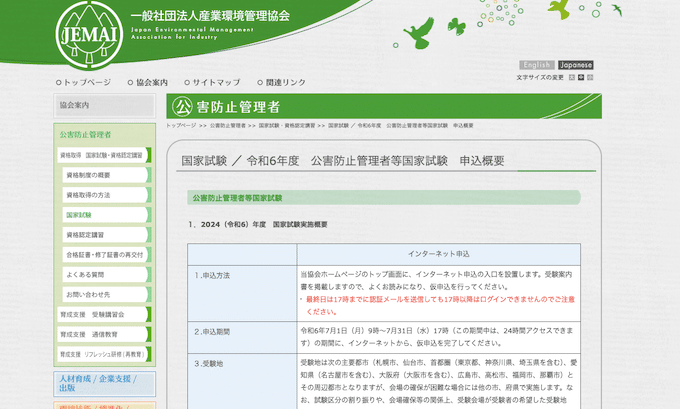Viewport: 680px width, 409px height.
Task: Open 協会案内 in top navigation
Action: point(148,82)
